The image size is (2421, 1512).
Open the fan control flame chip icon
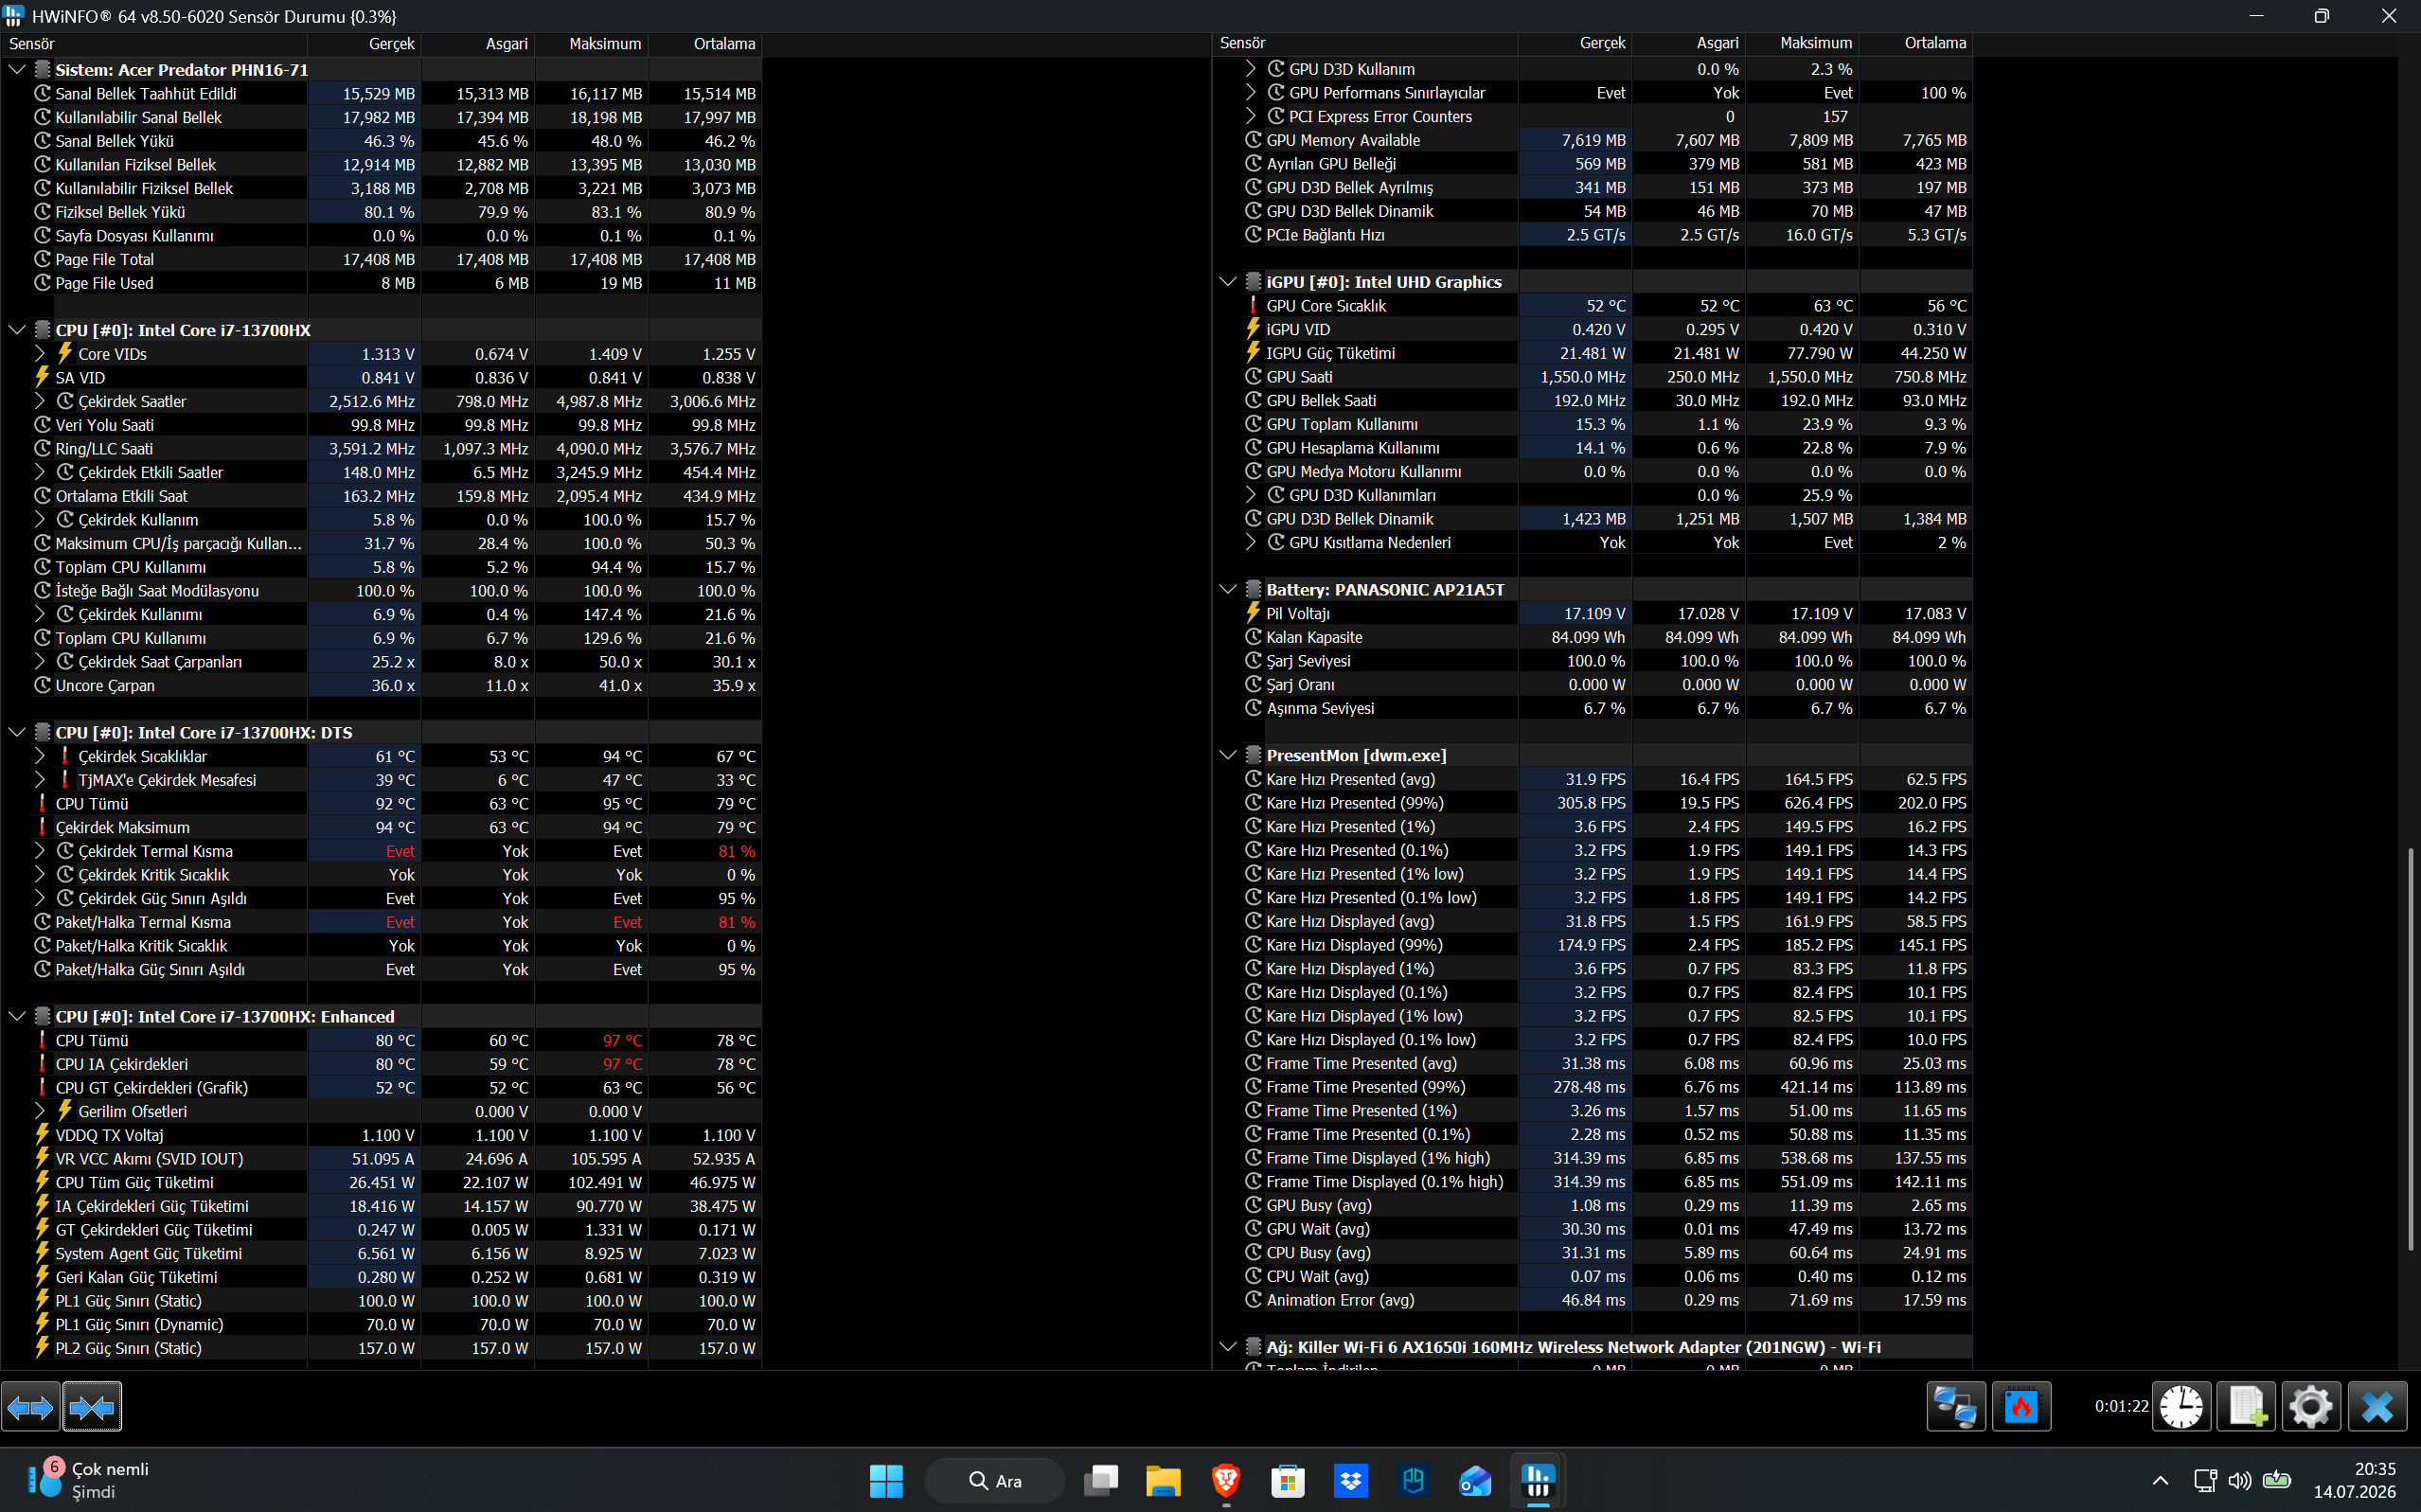2021,1407
